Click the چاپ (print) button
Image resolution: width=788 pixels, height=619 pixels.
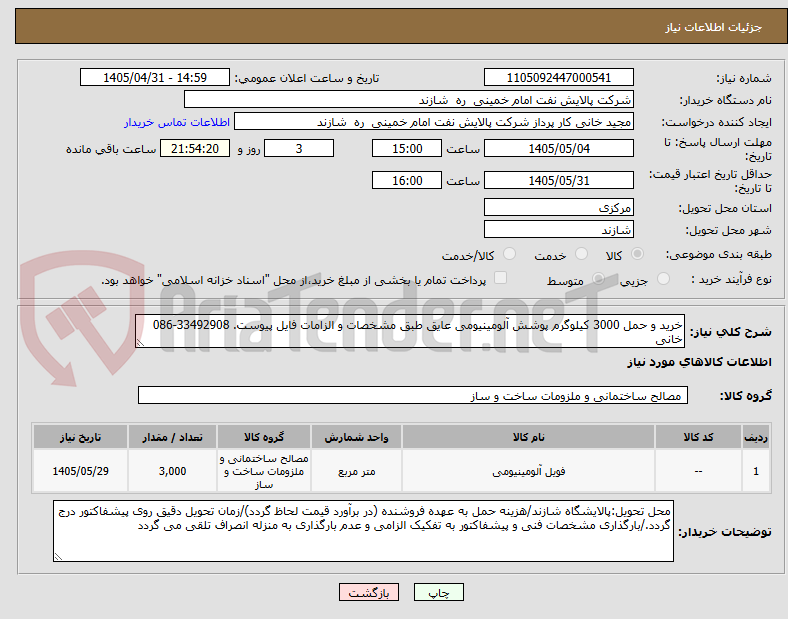(x=438, y=592)
